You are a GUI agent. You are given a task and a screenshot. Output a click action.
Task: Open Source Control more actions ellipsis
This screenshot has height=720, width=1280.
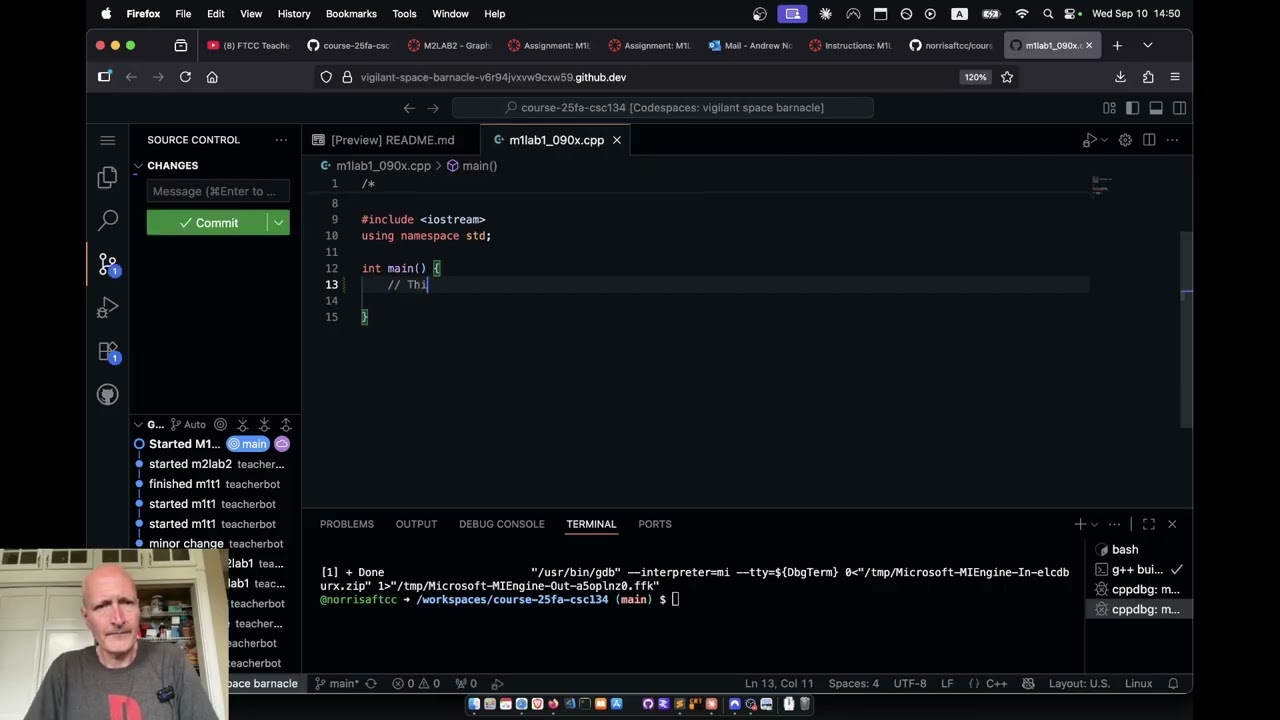(281, 140)
